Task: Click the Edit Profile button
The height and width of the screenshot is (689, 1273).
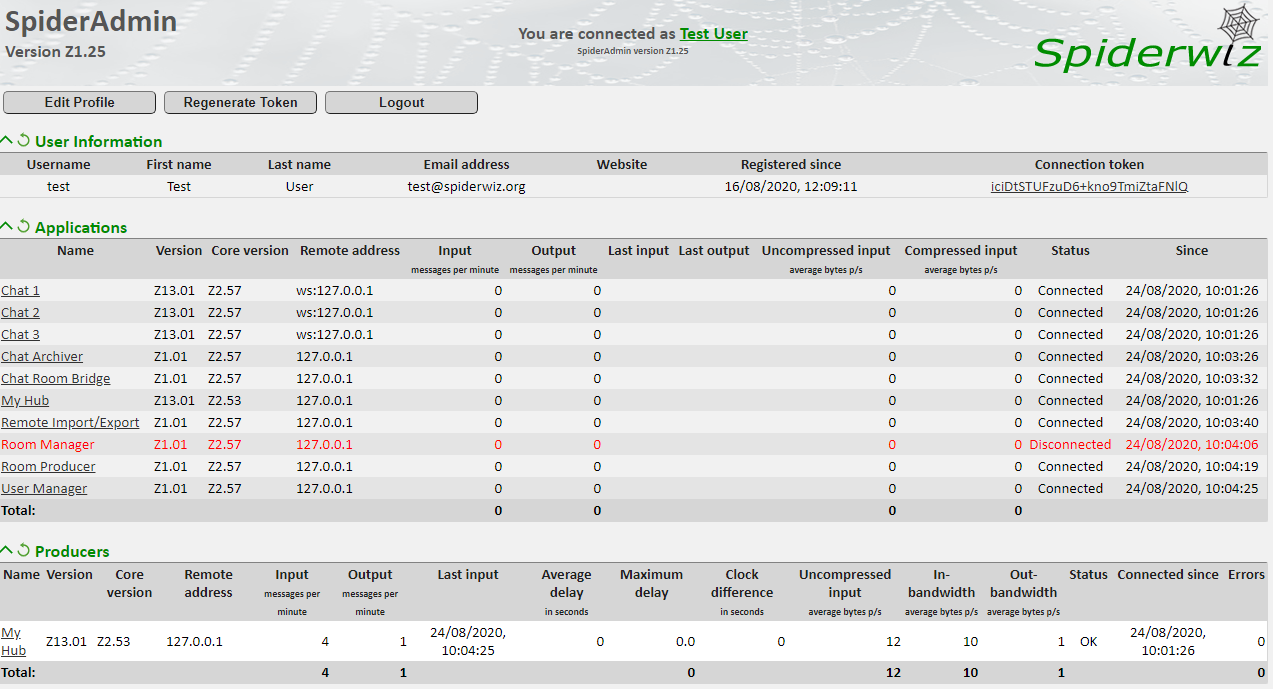Action: click(80, 102)
